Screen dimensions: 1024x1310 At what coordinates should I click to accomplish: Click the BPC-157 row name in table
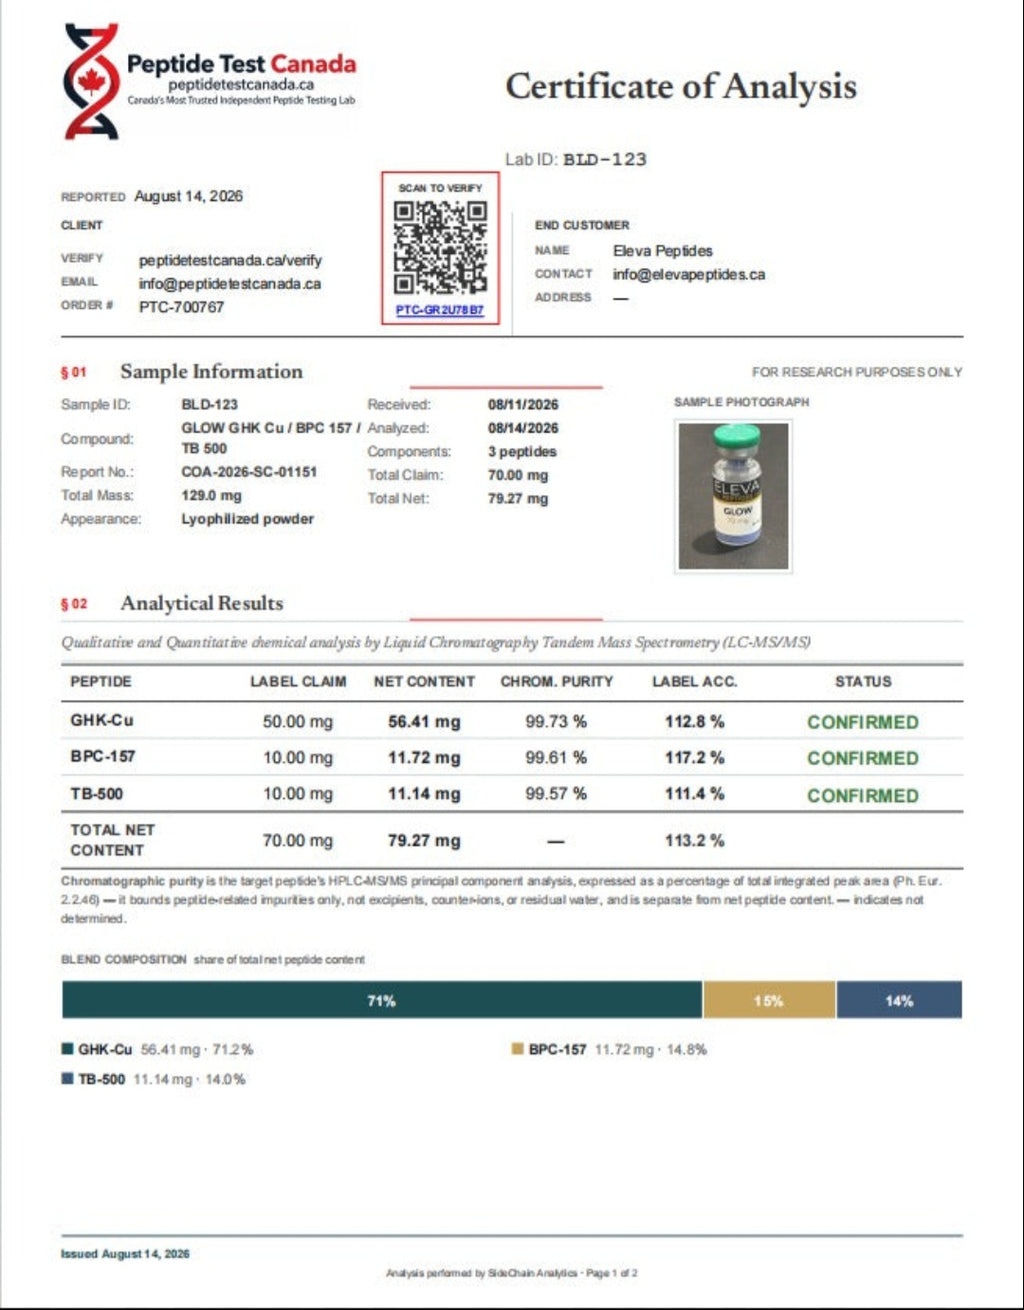pyautogui.click(x=102, y=756)
